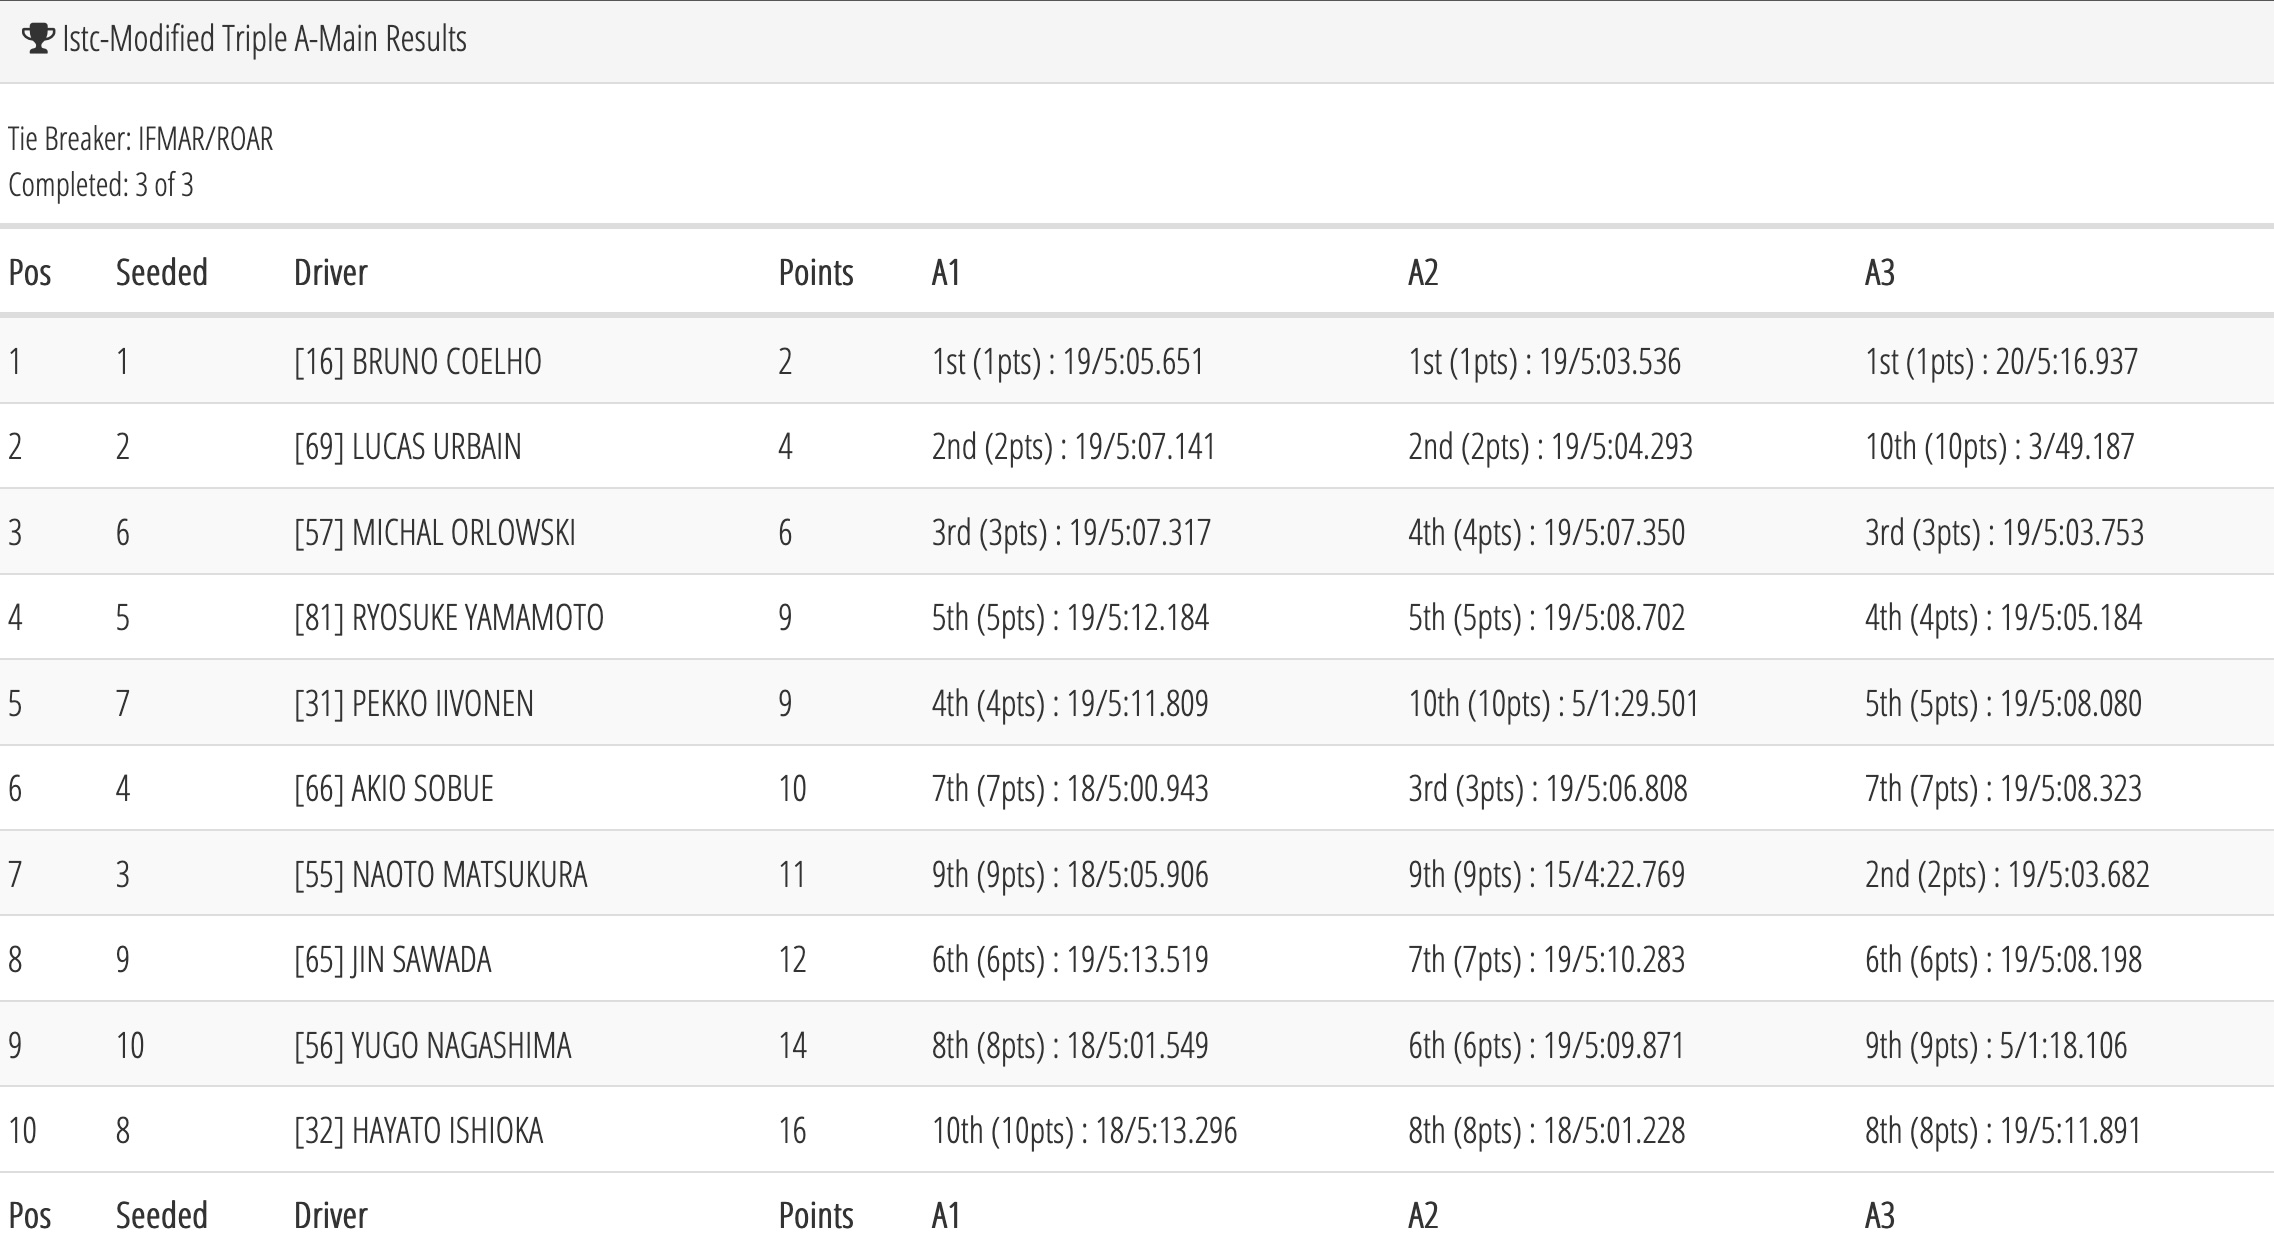Select driver Bruno Coelho's name
Screen dimensions: 2274x1260
point(418,361)
